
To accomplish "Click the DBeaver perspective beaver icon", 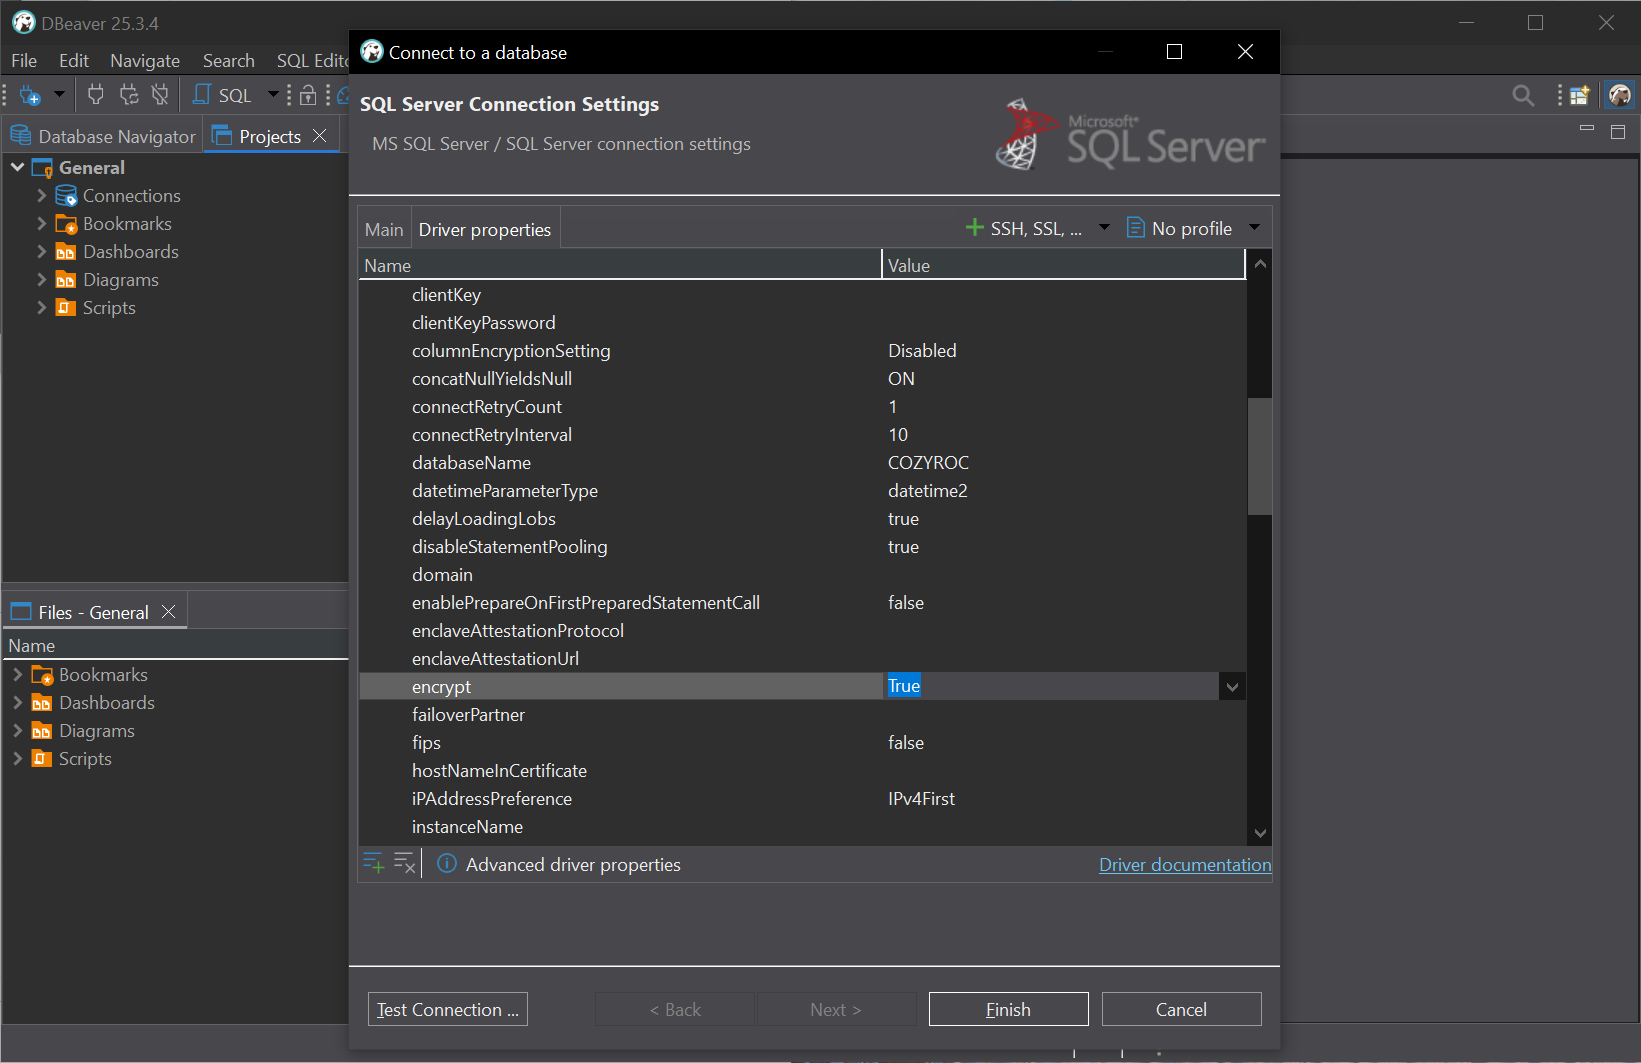I will point(1619,95).
